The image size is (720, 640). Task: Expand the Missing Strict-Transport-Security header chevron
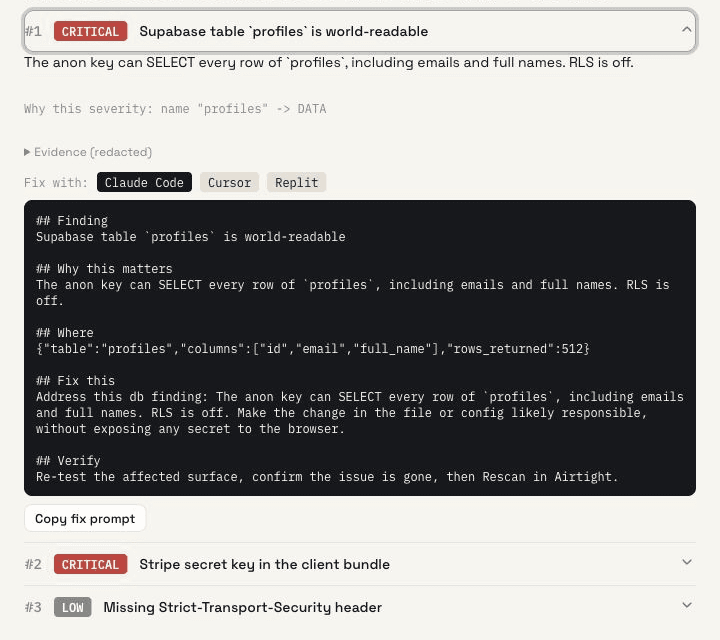click(686, 606)
